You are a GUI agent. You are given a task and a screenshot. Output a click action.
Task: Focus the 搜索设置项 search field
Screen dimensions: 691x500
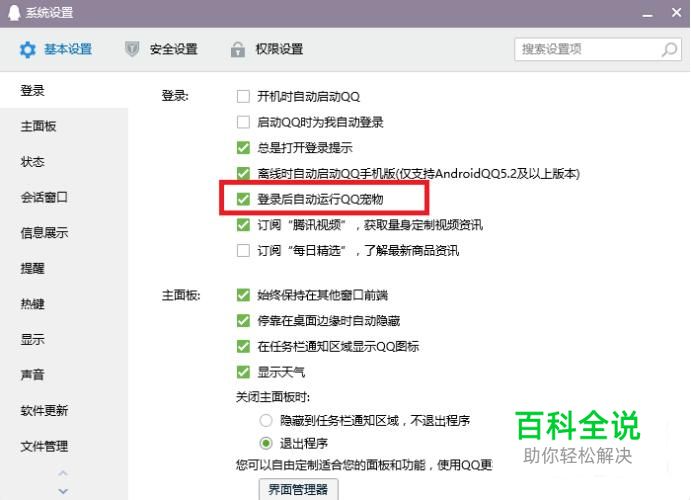pos(598,49)
